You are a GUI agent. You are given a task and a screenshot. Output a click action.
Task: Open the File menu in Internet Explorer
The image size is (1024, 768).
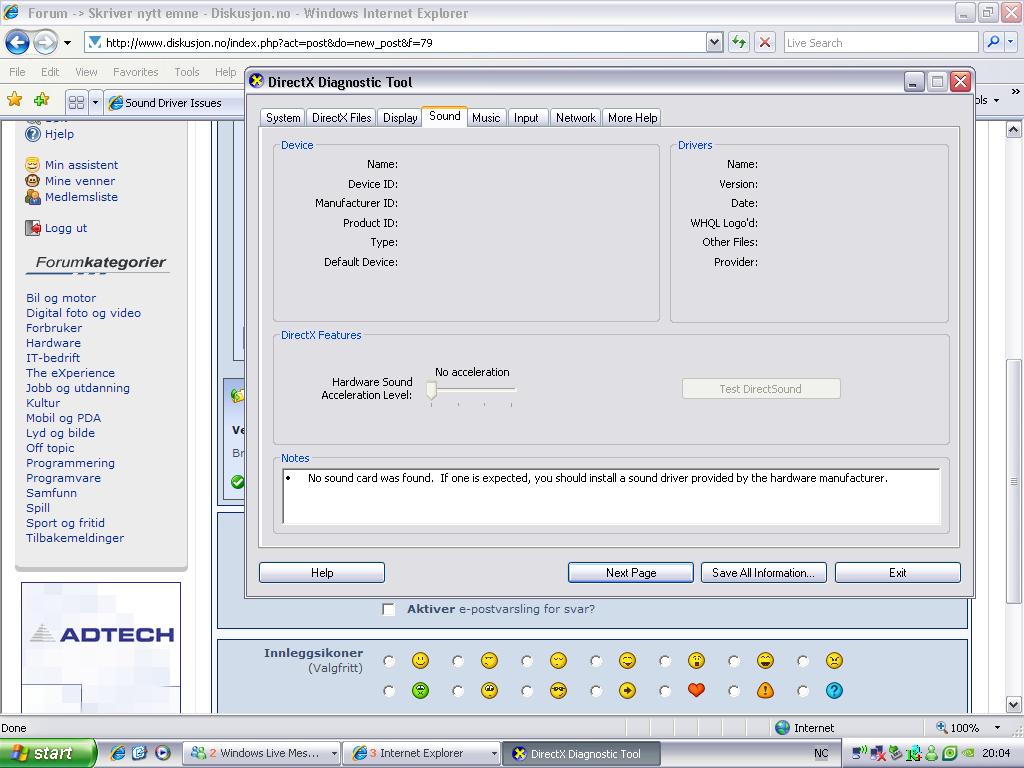tap(18, 72)
